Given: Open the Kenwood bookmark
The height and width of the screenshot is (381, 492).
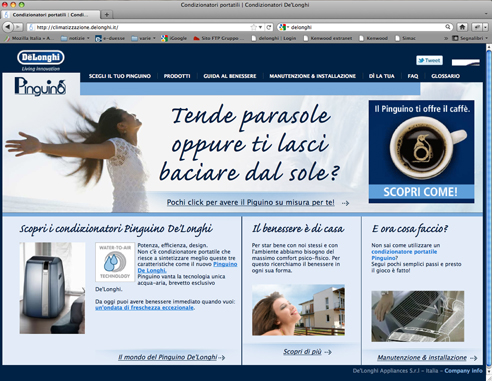Looking at the screenshot, I should (373, 38).
